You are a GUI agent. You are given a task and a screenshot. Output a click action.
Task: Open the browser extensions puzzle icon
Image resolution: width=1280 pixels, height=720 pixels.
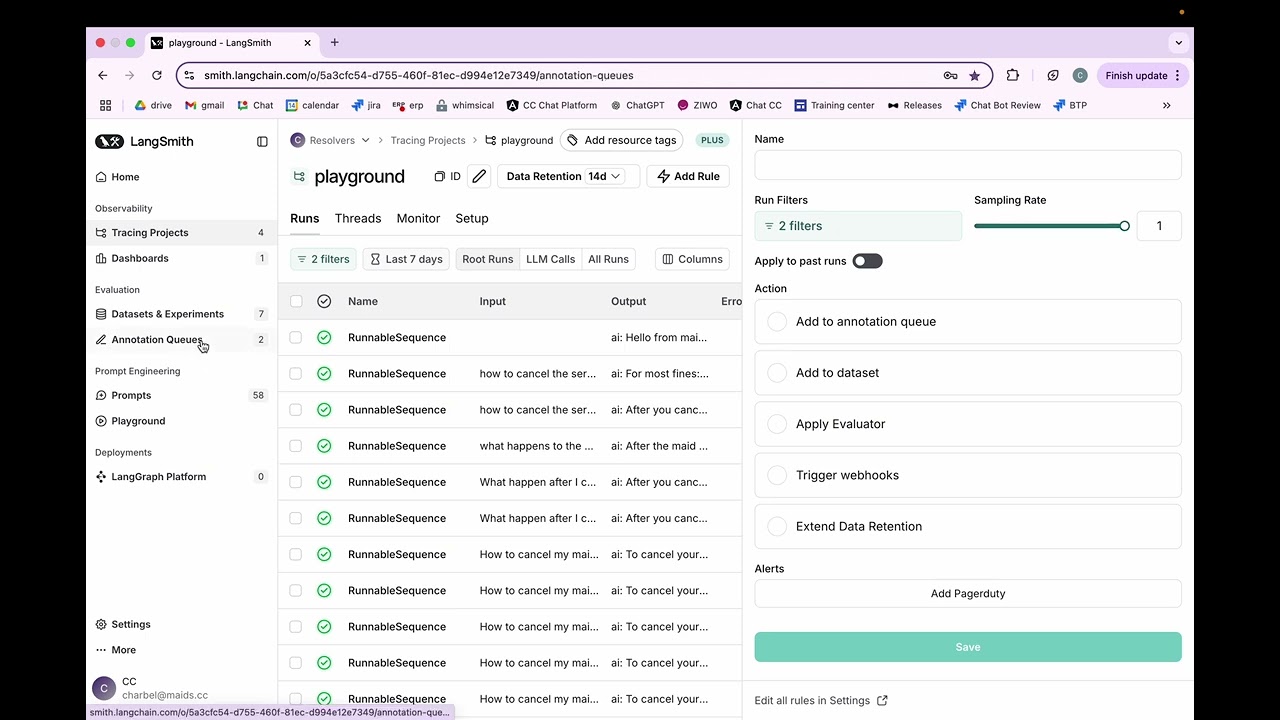pos(1013,75)
